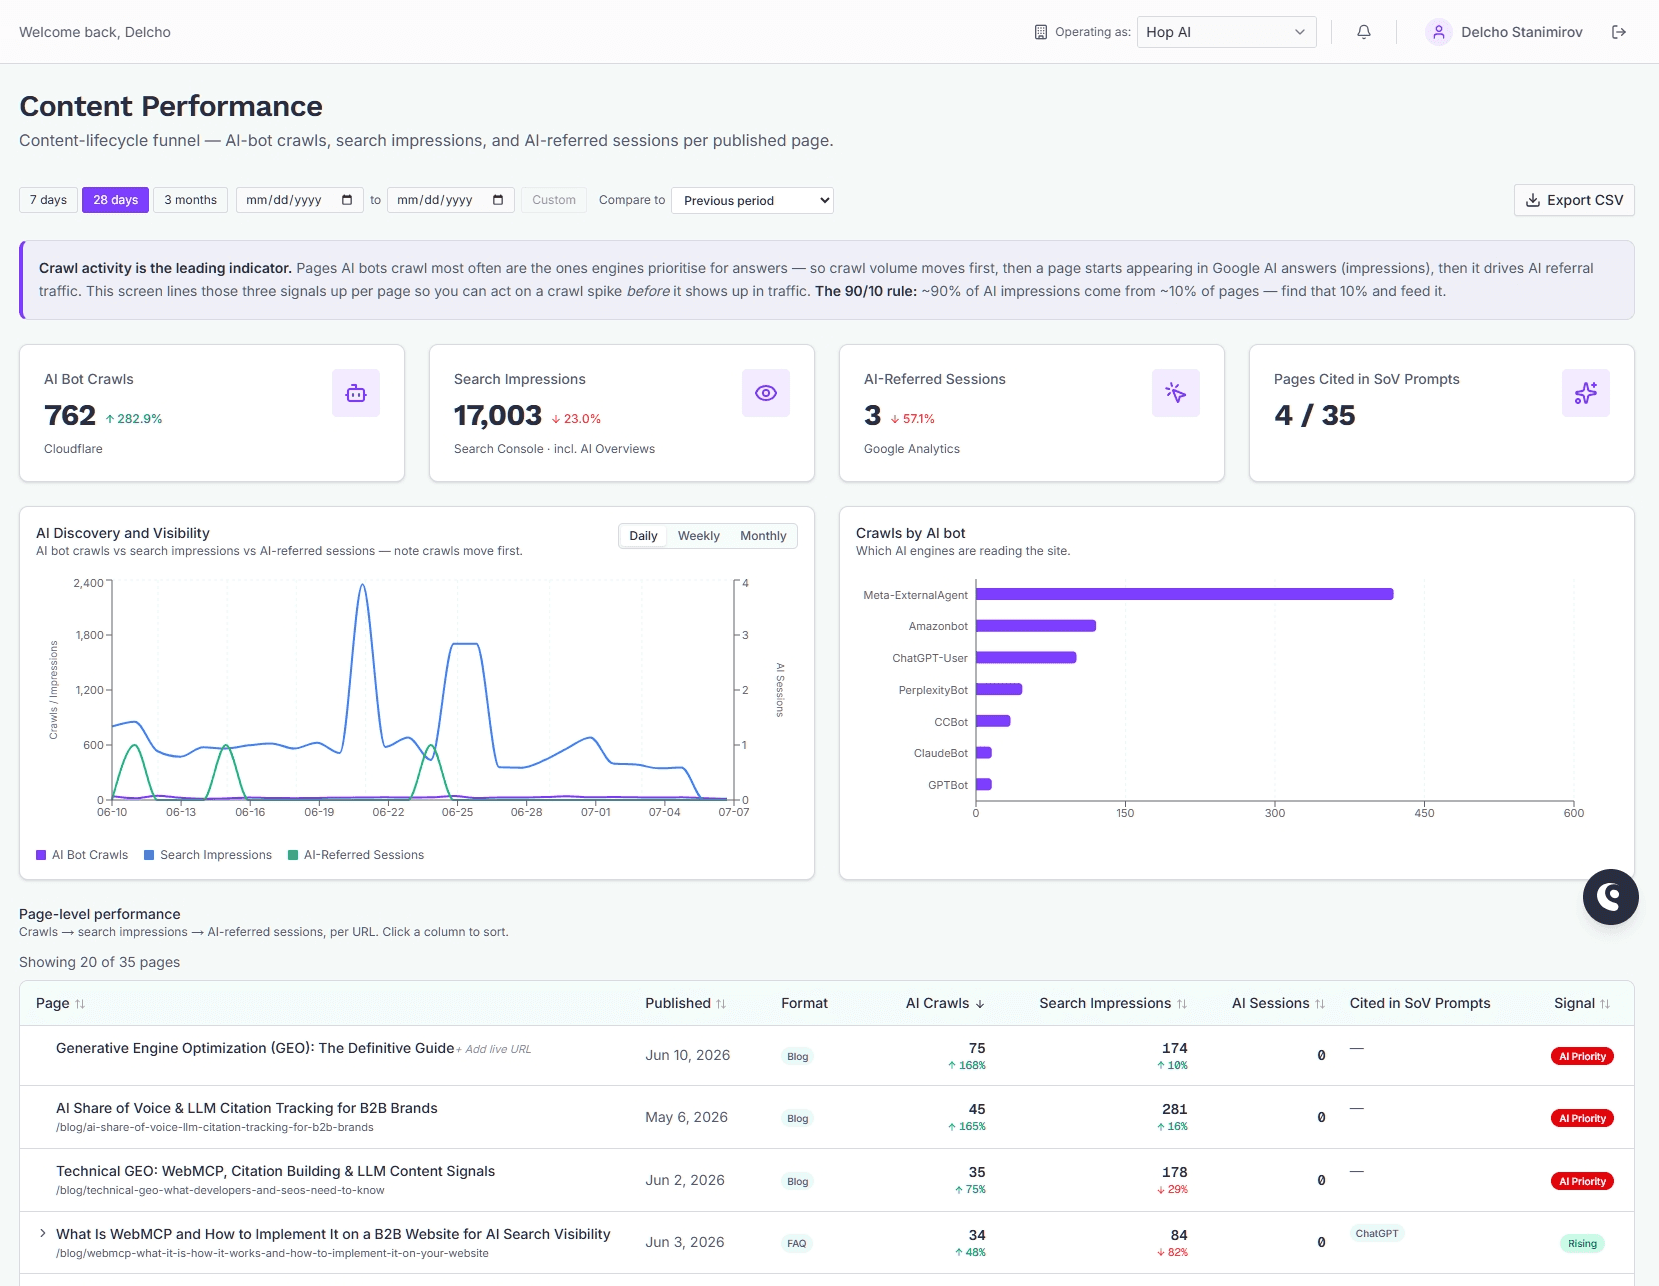
Task: Expand the What Is WebMCP row
Action: tap(43, 1233)
